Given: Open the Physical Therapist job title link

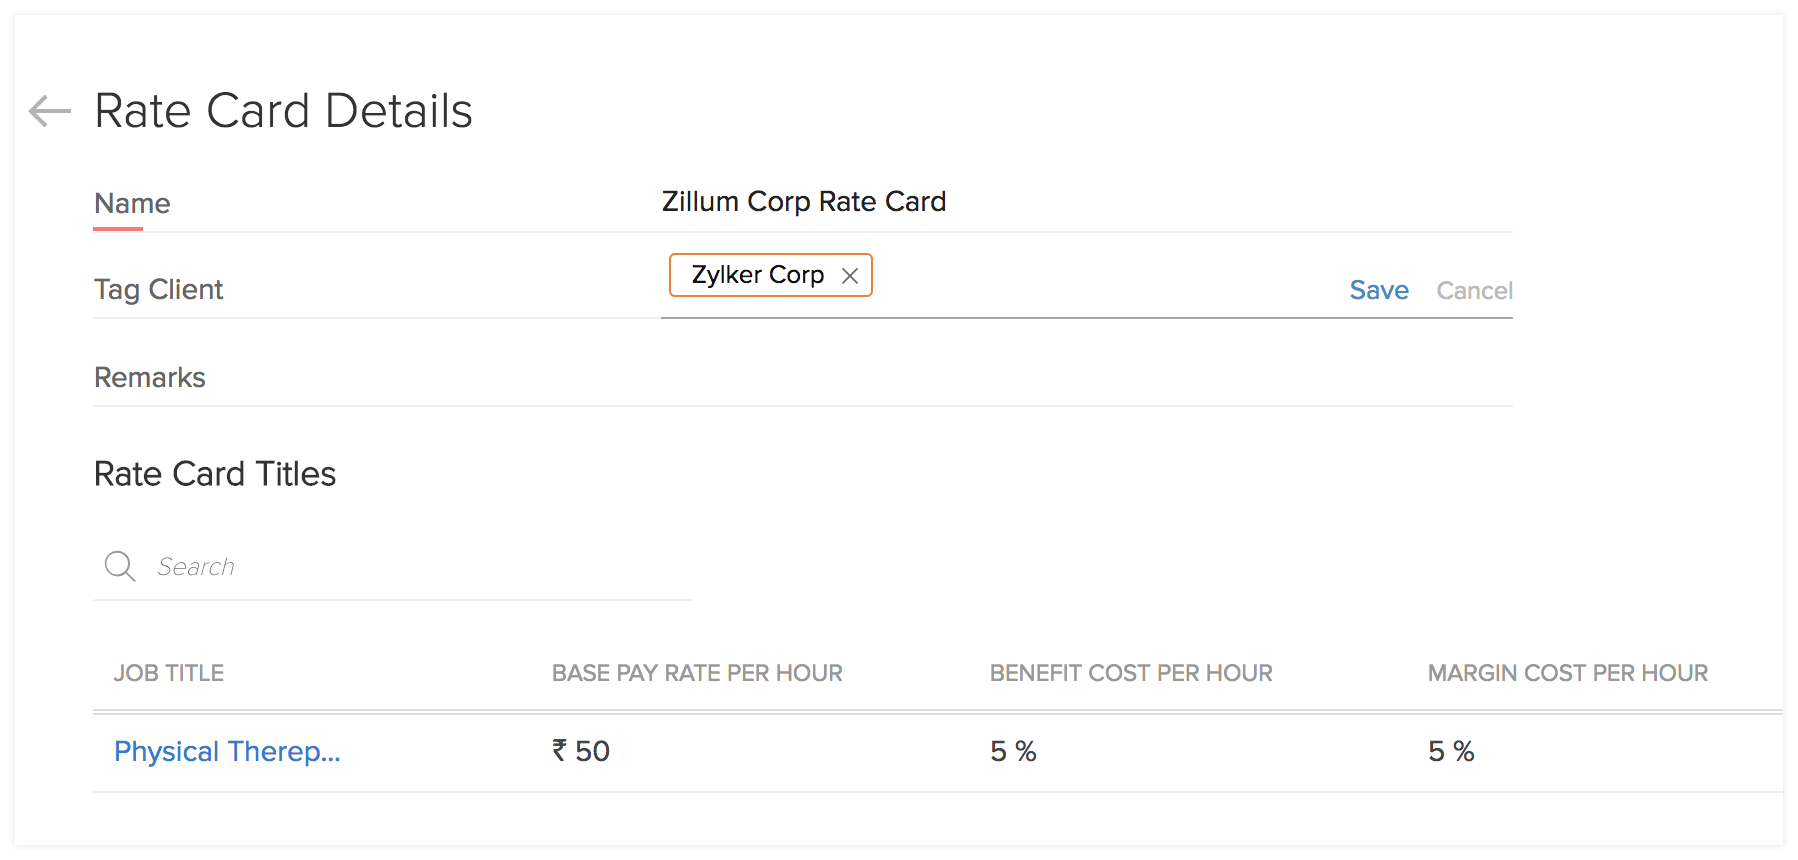Looking at the screenshot, I should 227,751.
